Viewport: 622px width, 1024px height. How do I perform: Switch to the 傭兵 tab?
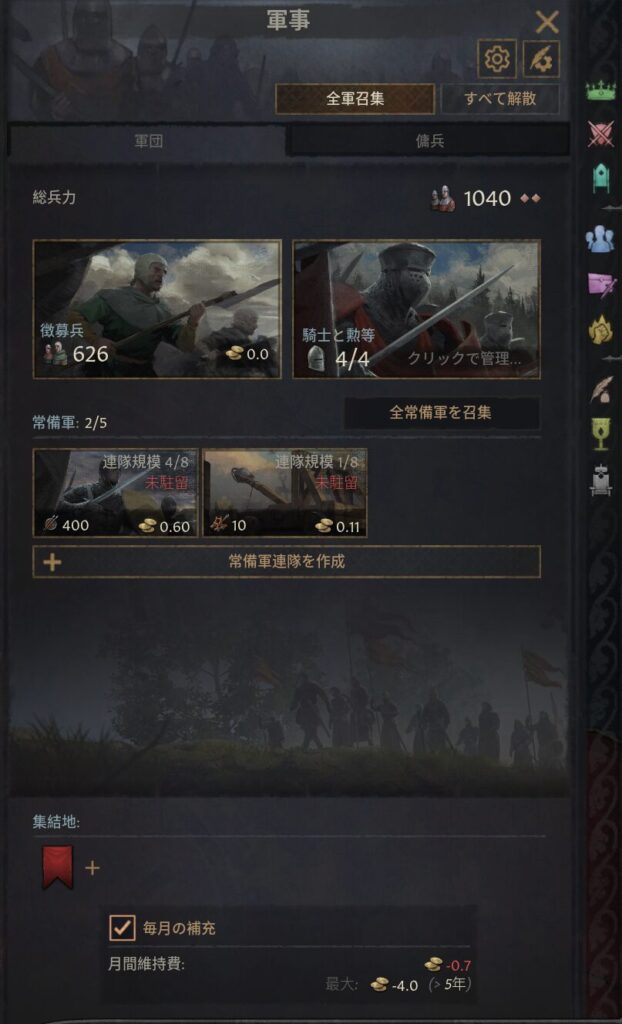point(429,141)
